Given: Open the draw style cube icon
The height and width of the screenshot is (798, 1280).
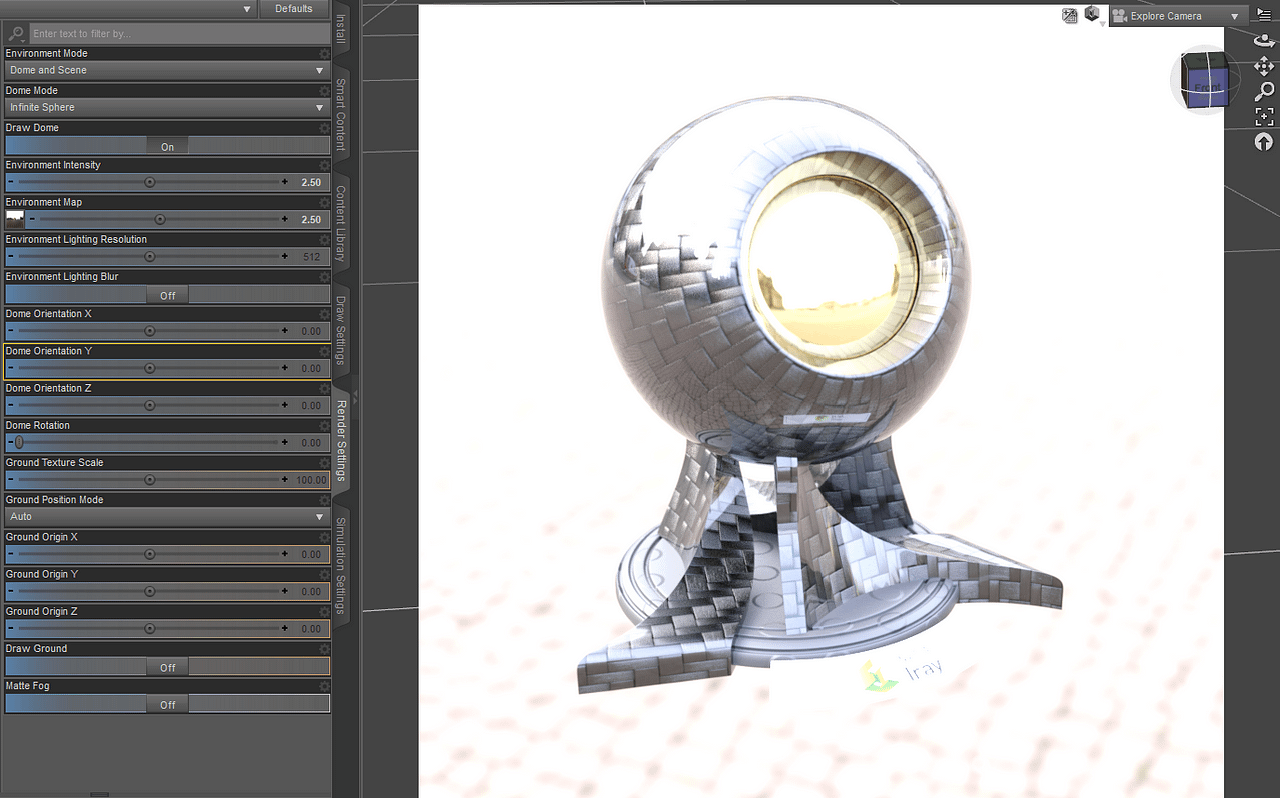Looking at the screenshot, I should tap(1092, 14).
